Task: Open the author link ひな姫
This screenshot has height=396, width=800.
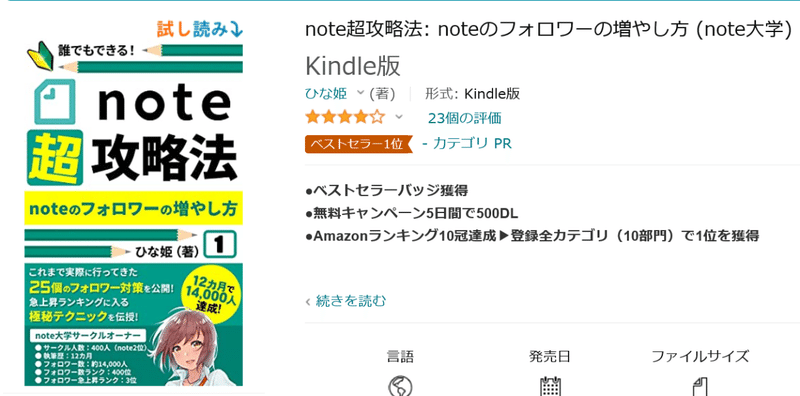Action: pyautogui.click(x=326, y=93)
